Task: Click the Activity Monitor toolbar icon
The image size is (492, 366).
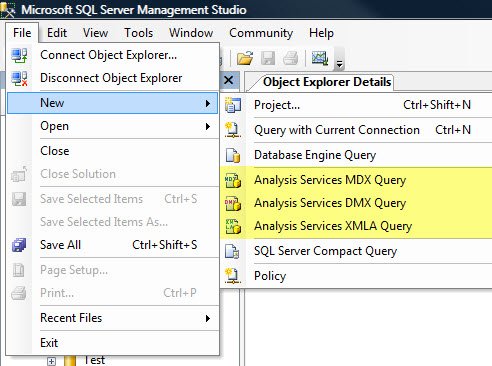Action: (x=320, y=58)
